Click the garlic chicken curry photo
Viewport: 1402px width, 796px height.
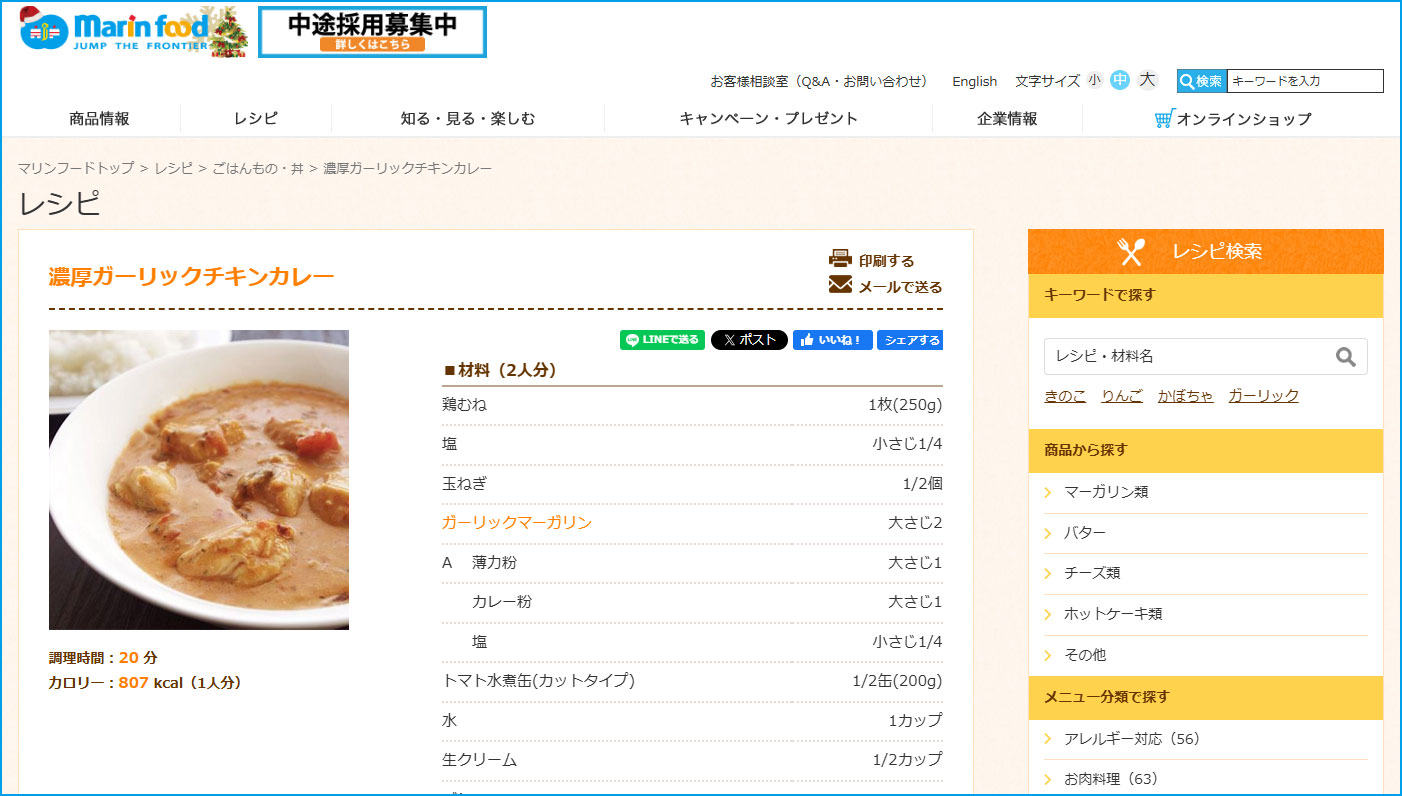click(199, 480)
